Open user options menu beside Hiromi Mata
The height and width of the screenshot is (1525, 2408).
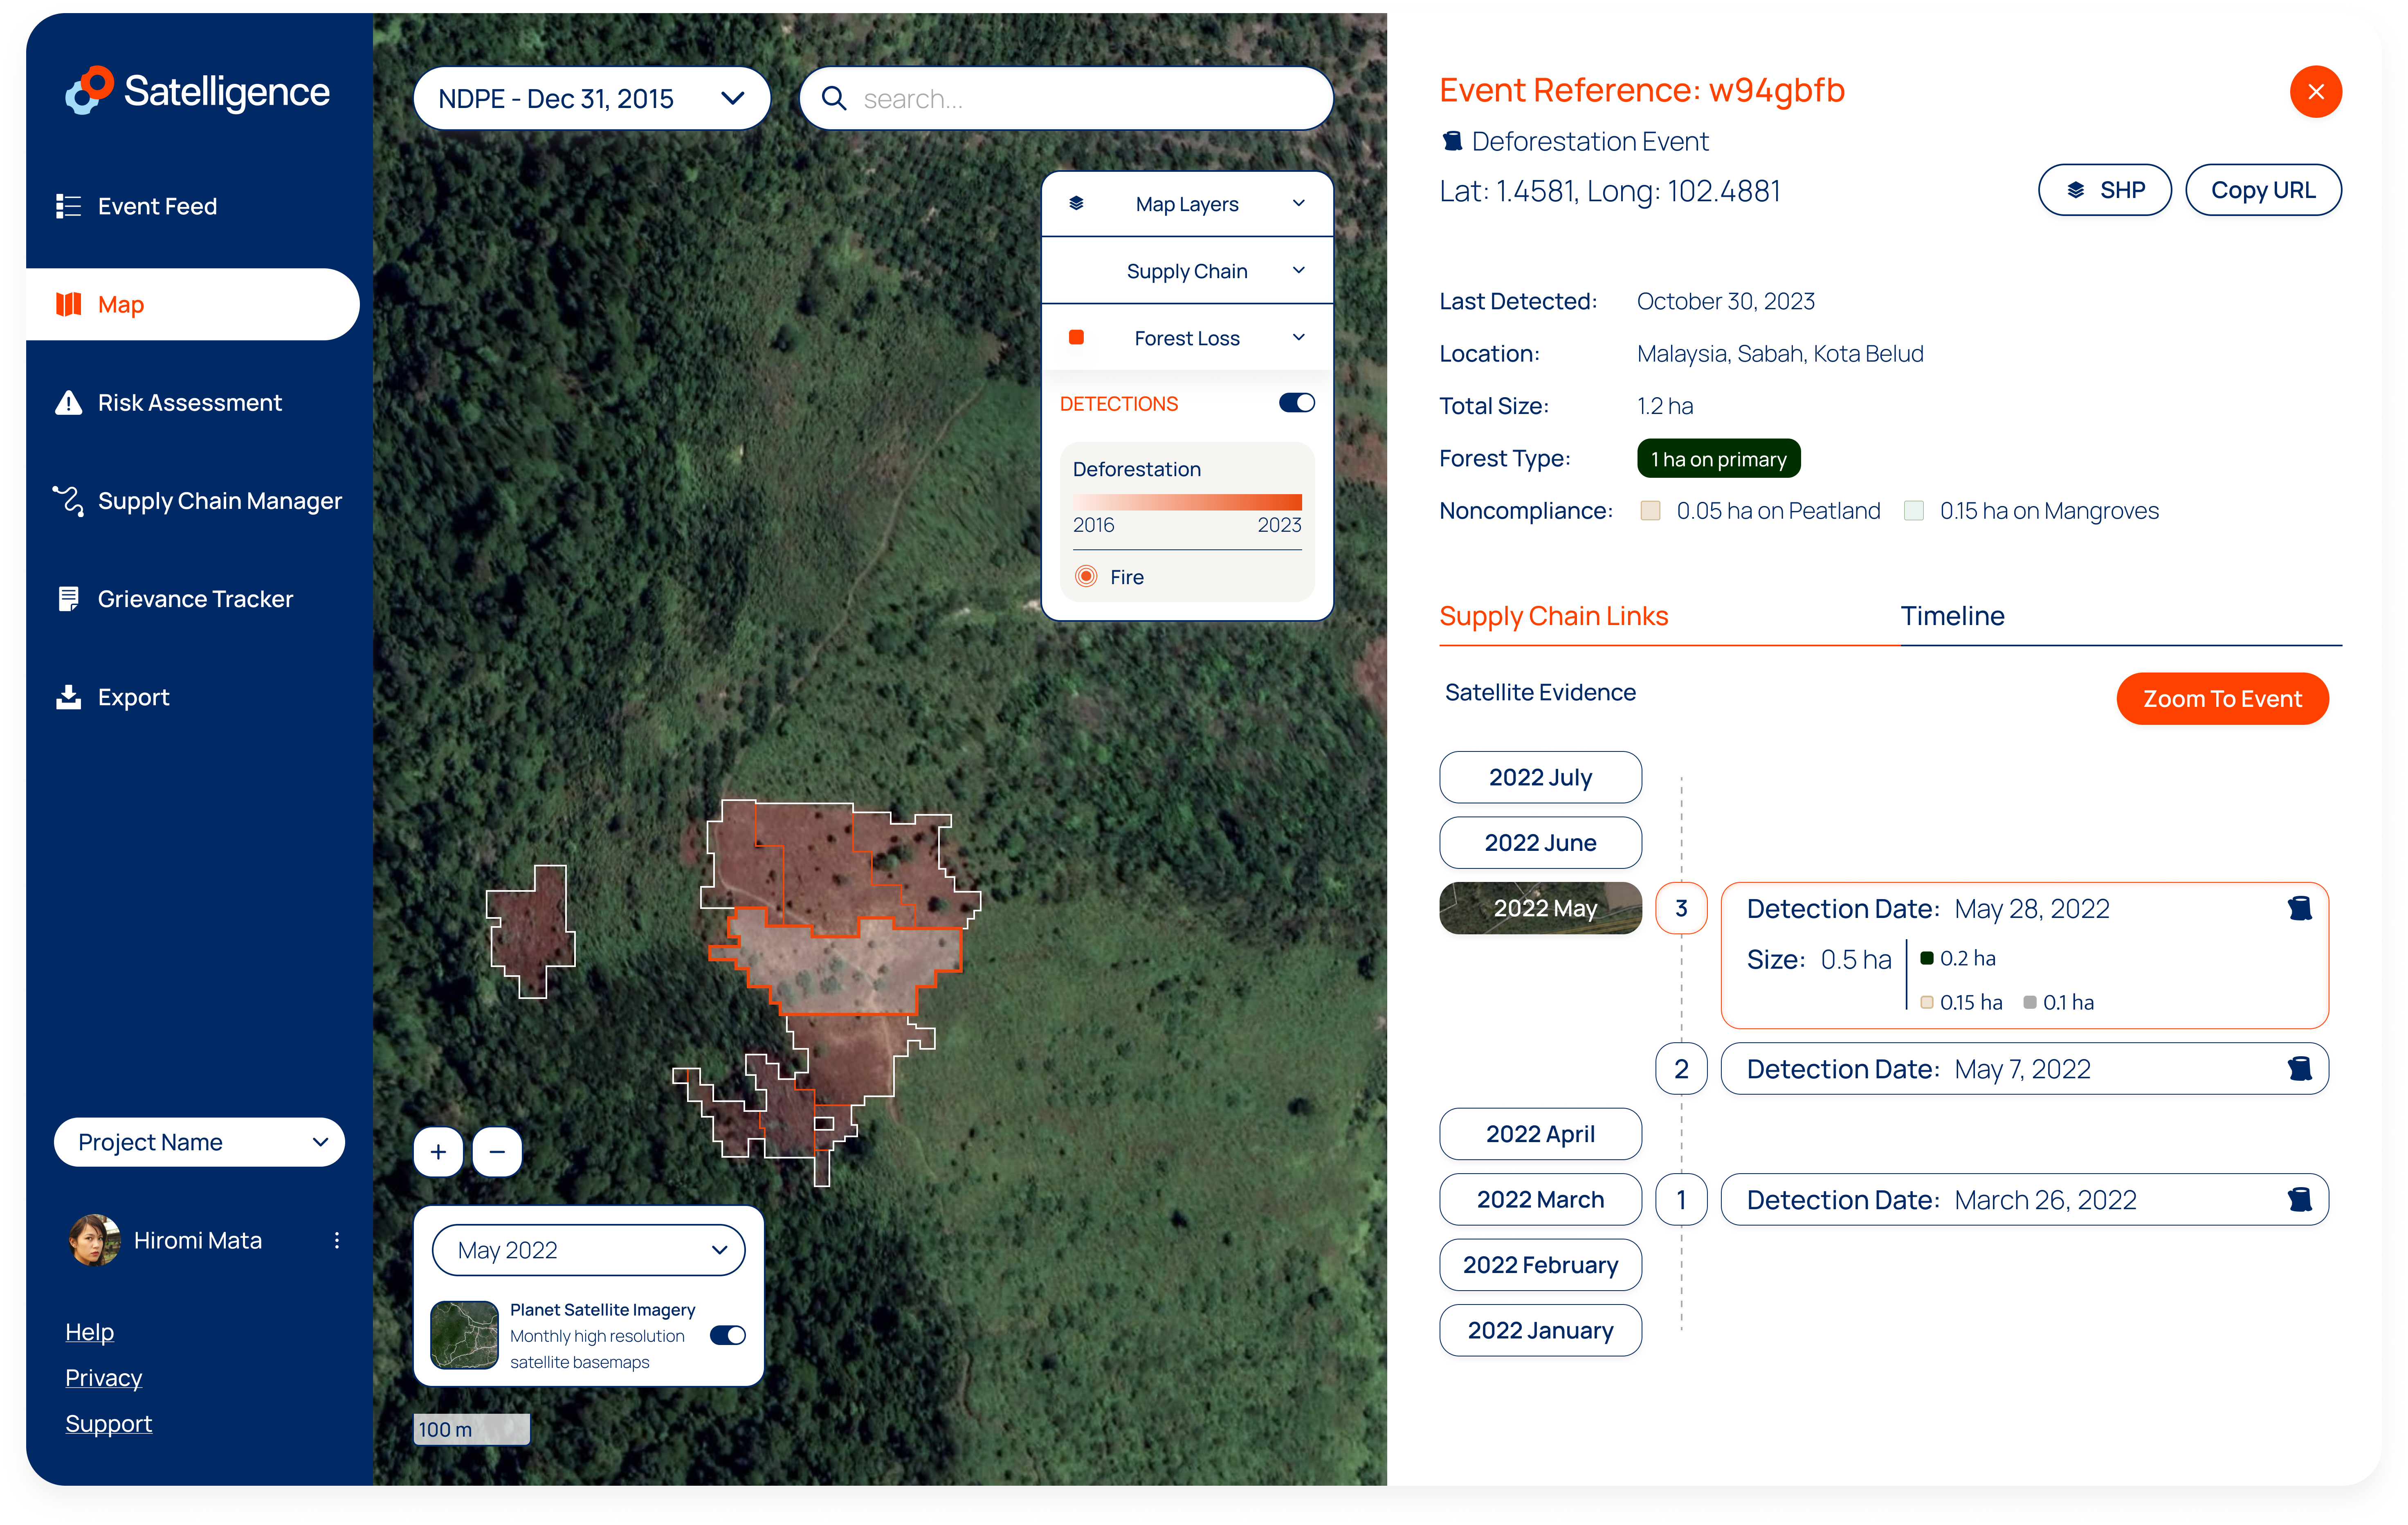(x=337, y=1240)
